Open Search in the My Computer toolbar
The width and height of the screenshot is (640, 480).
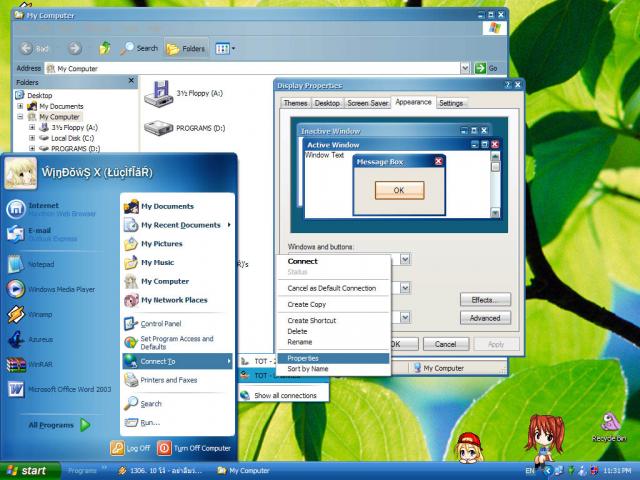139,49
